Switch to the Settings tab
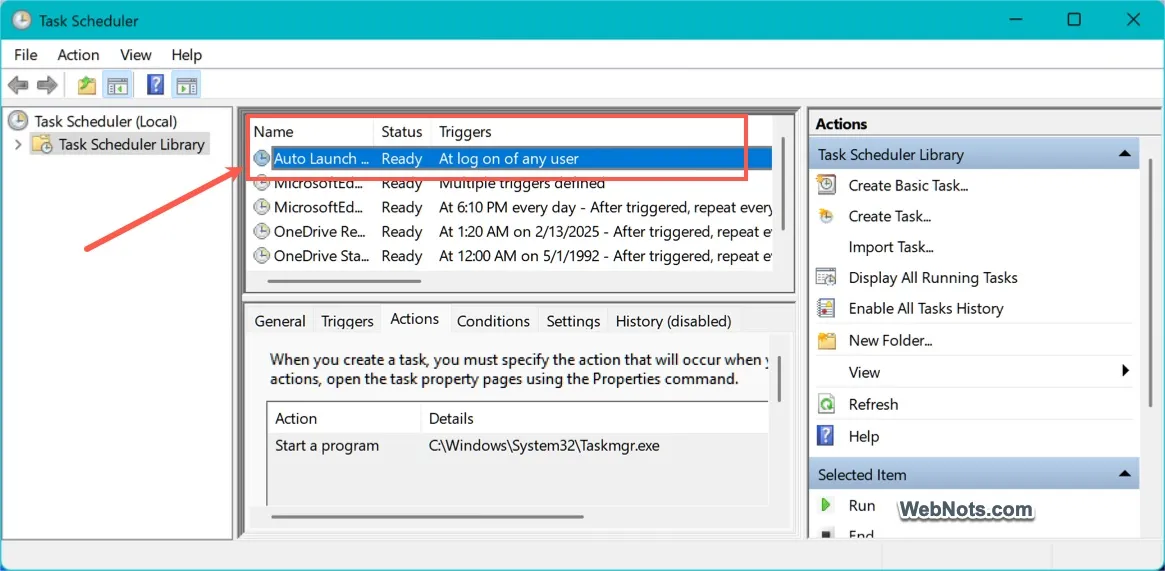The width and height of the screenshot is (1165, 571). point(574,321)
